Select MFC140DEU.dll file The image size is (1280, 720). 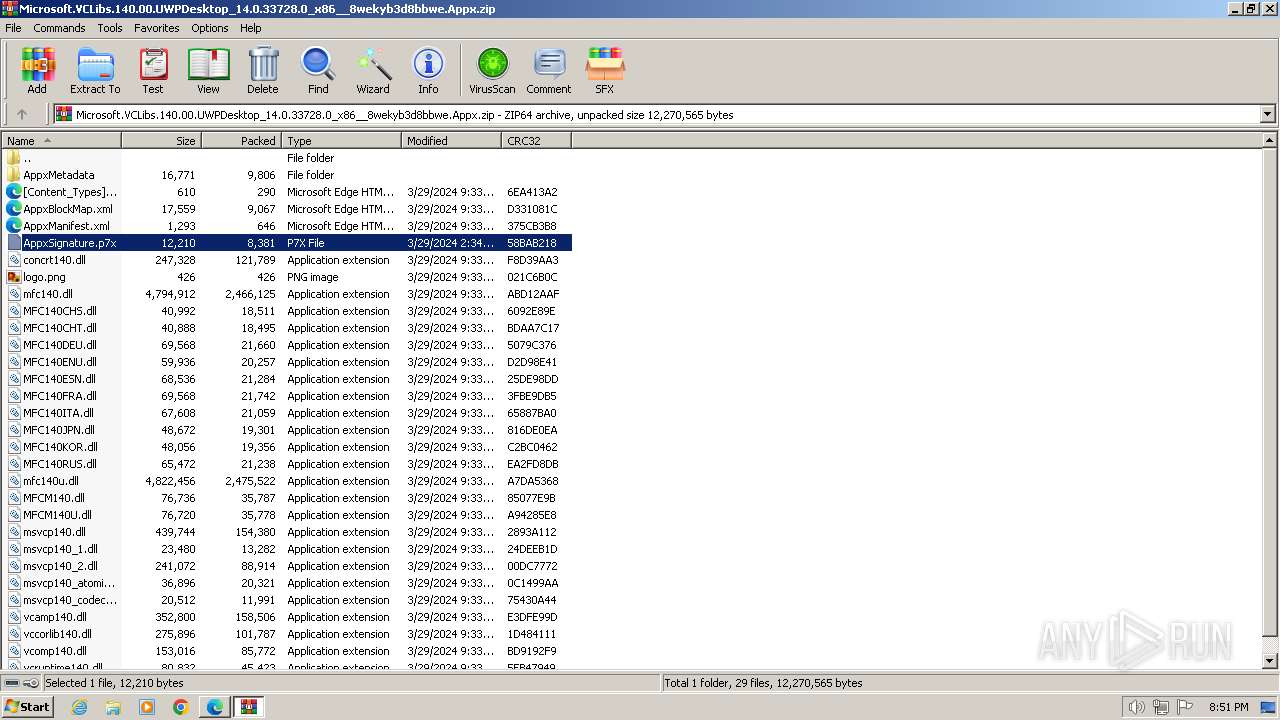click(287, 345)
